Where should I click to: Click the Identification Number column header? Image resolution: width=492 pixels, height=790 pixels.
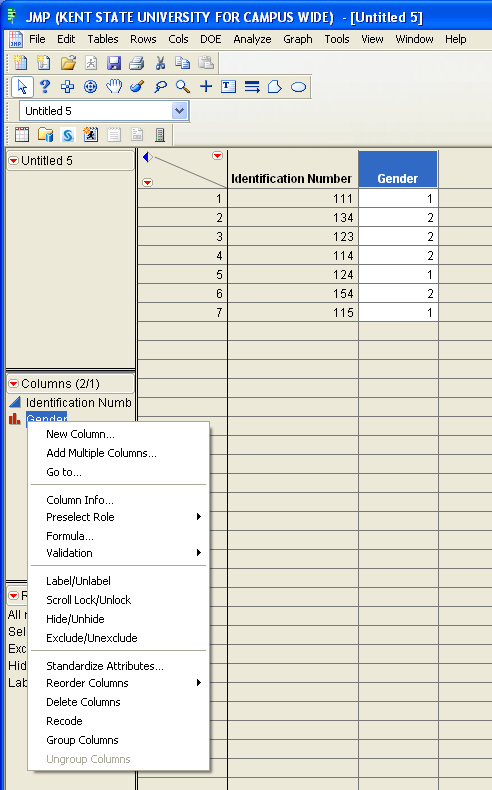click(293, 169)
